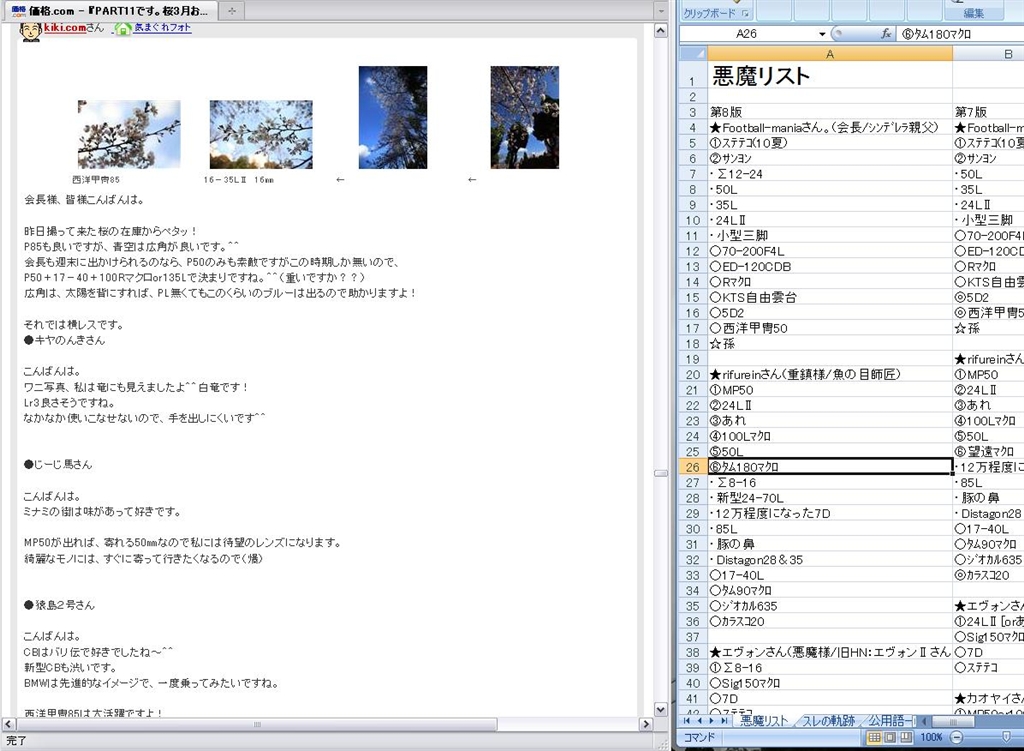1024x751 pixels.
Task: Click the kiki.com username link
Action: [64, 28]
